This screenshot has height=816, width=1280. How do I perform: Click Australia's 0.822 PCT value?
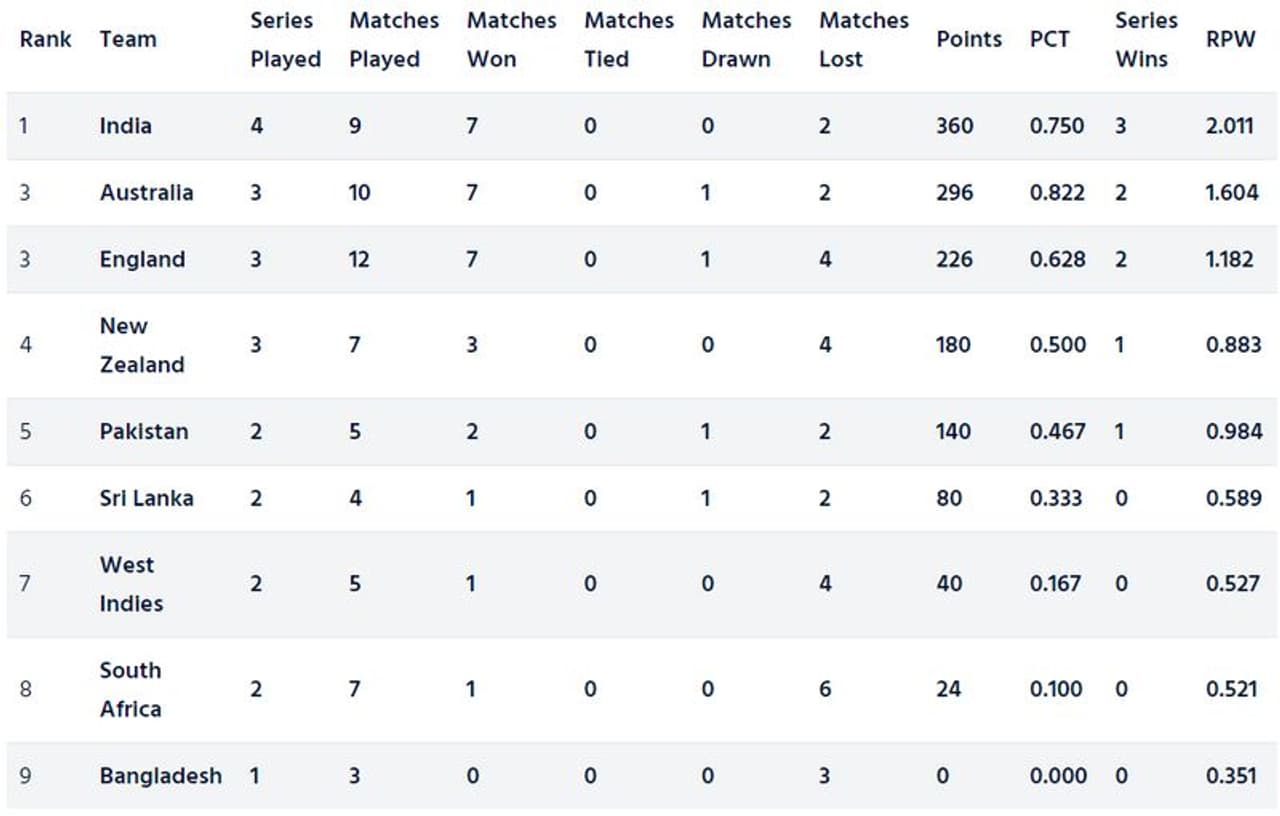[1057, 193]
